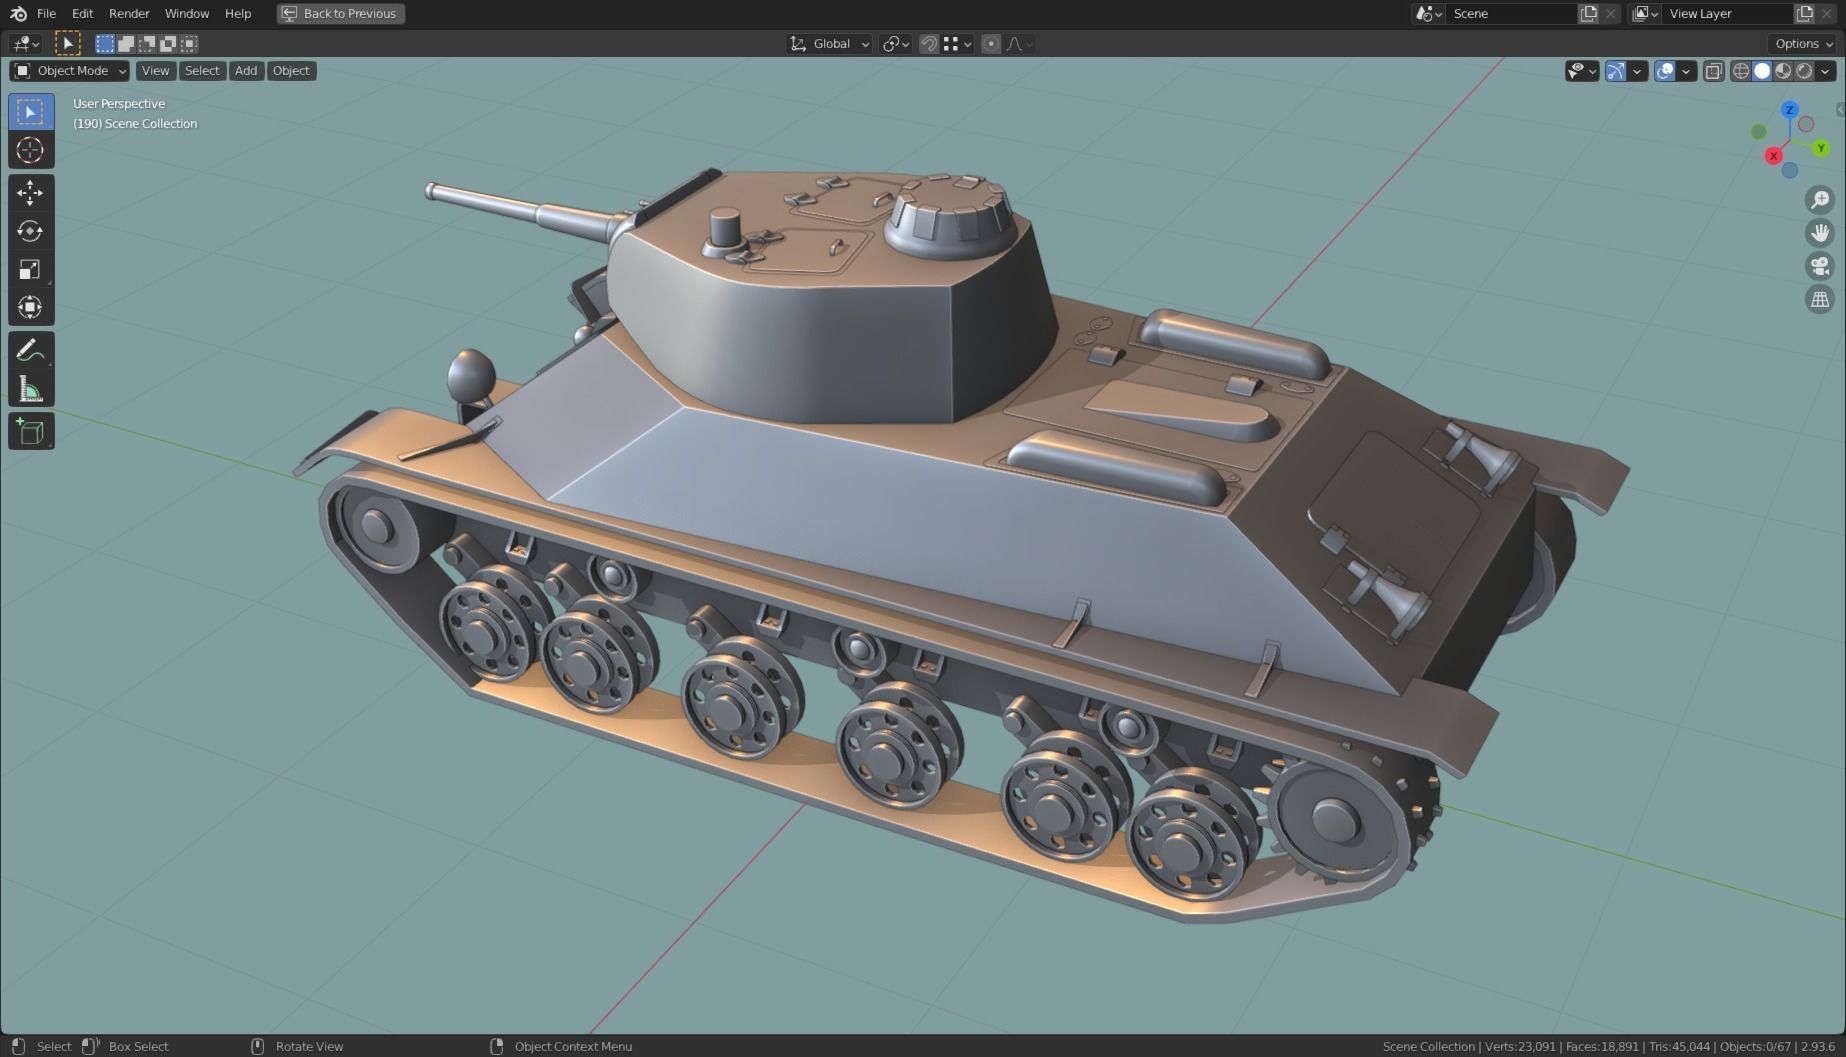
Task: Switch to Wireframe viewport shading
Action: [1742, 71]
